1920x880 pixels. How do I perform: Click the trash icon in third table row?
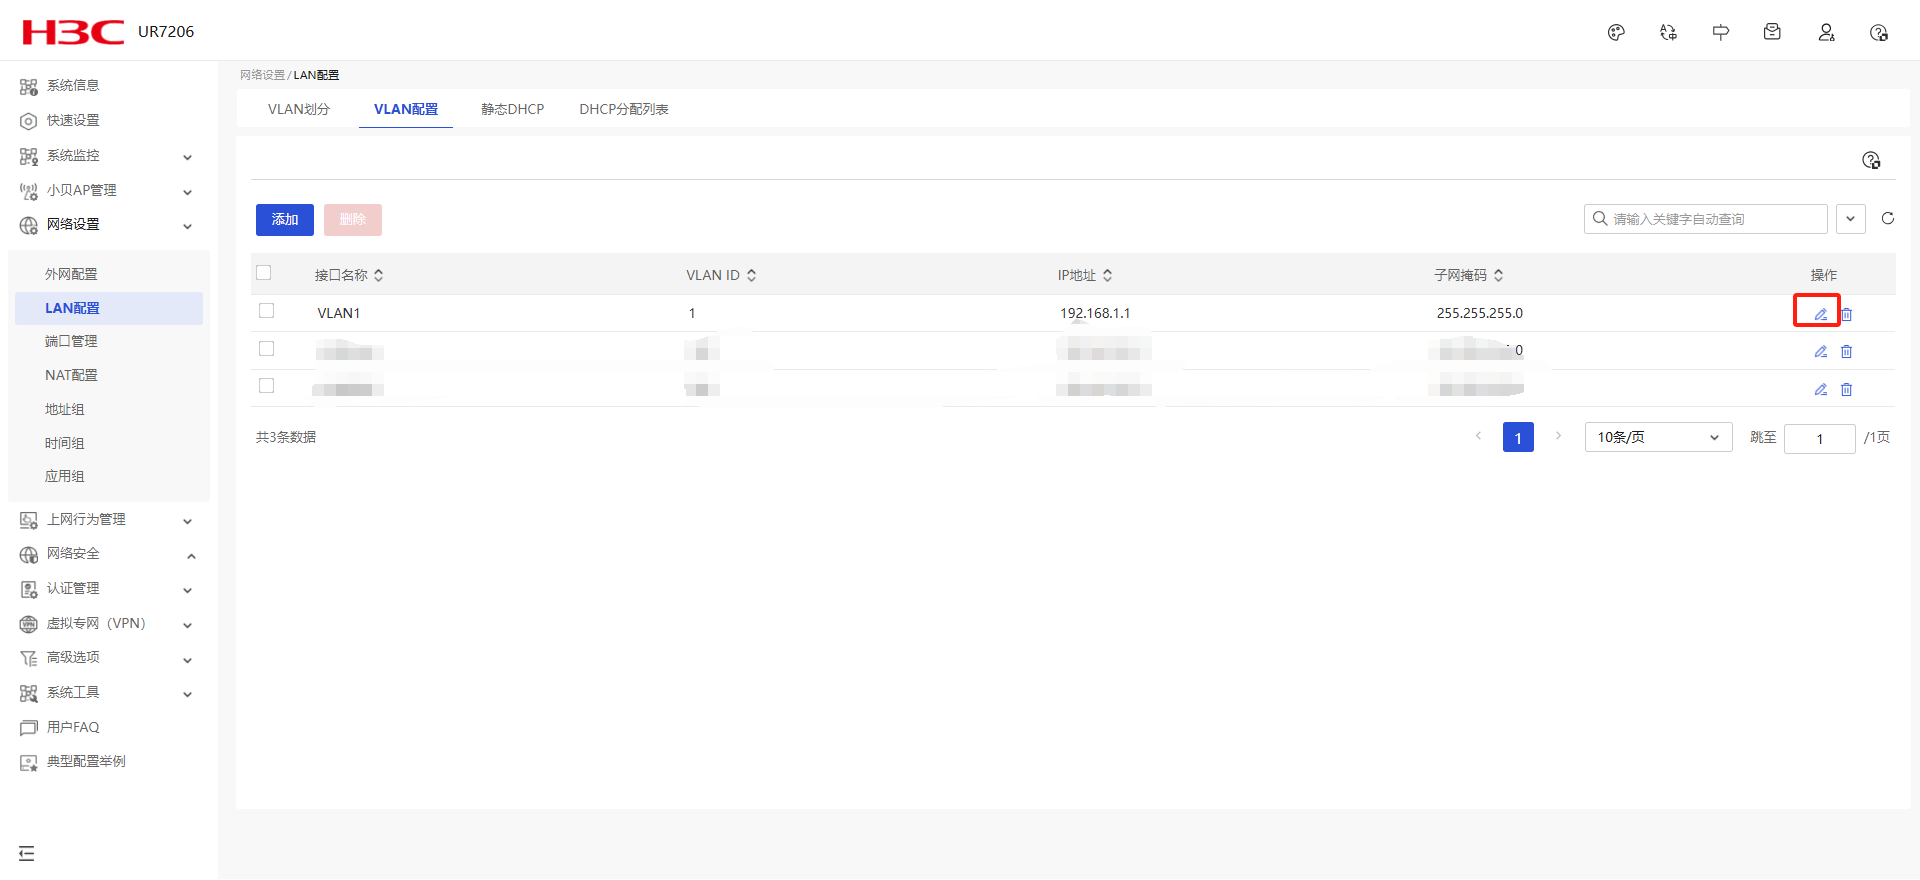(1847, 390)
